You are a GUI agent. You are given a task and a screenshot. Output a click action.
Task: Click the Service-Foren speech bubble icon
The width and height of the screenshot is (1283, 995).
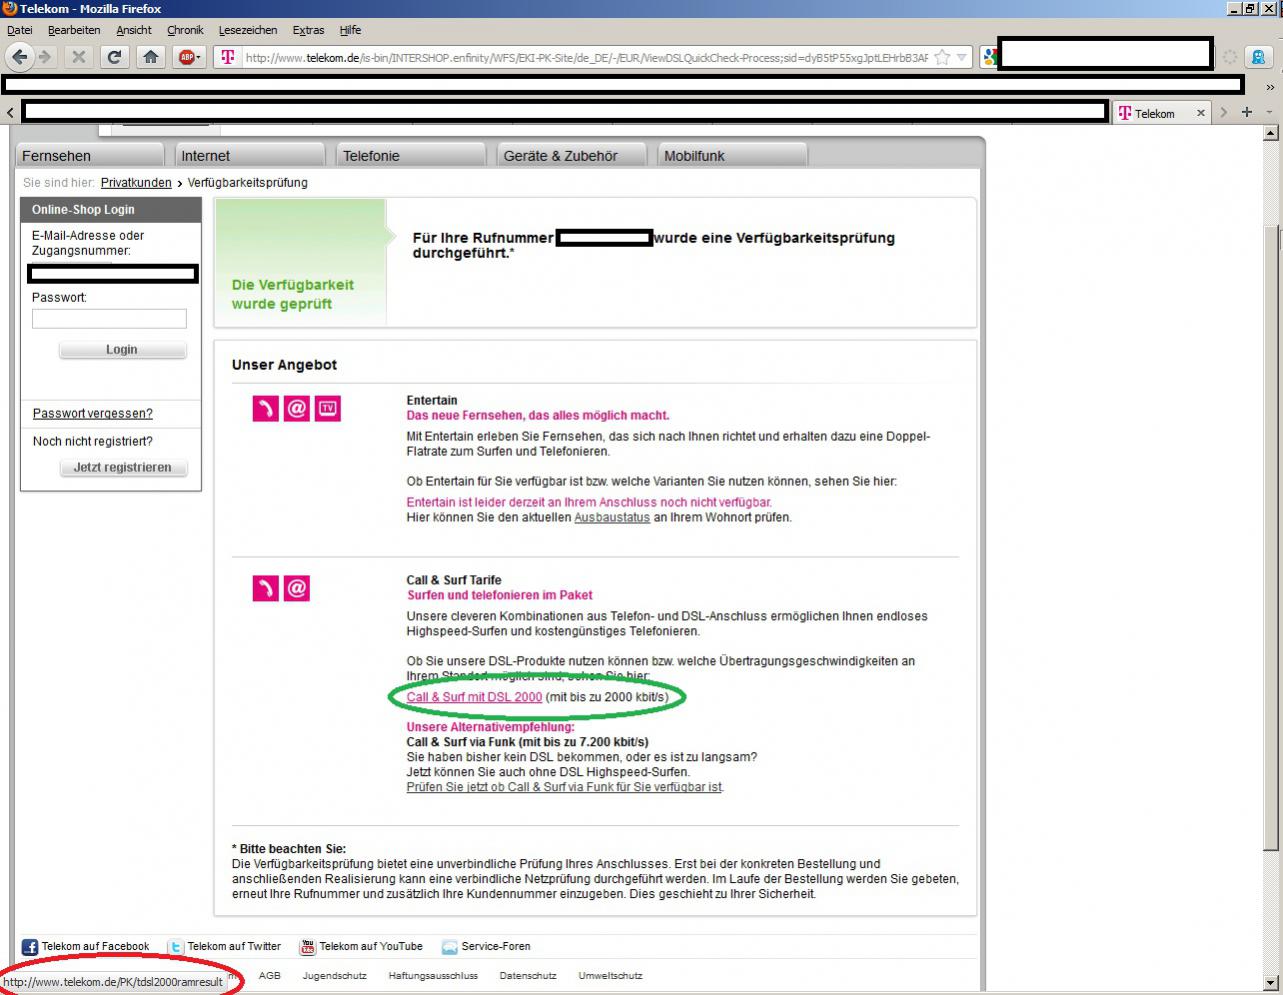click(x=450, y=947)
